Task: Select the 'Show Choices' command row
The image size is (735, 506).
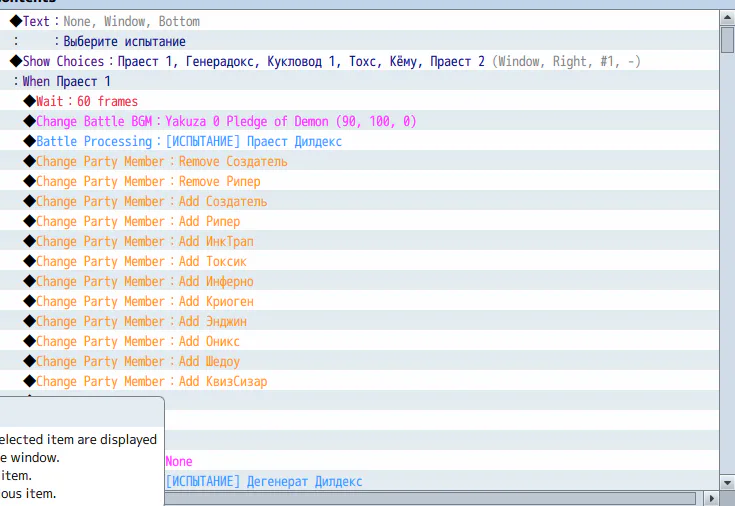Action: pyautogui.click(x=359, y=61)
